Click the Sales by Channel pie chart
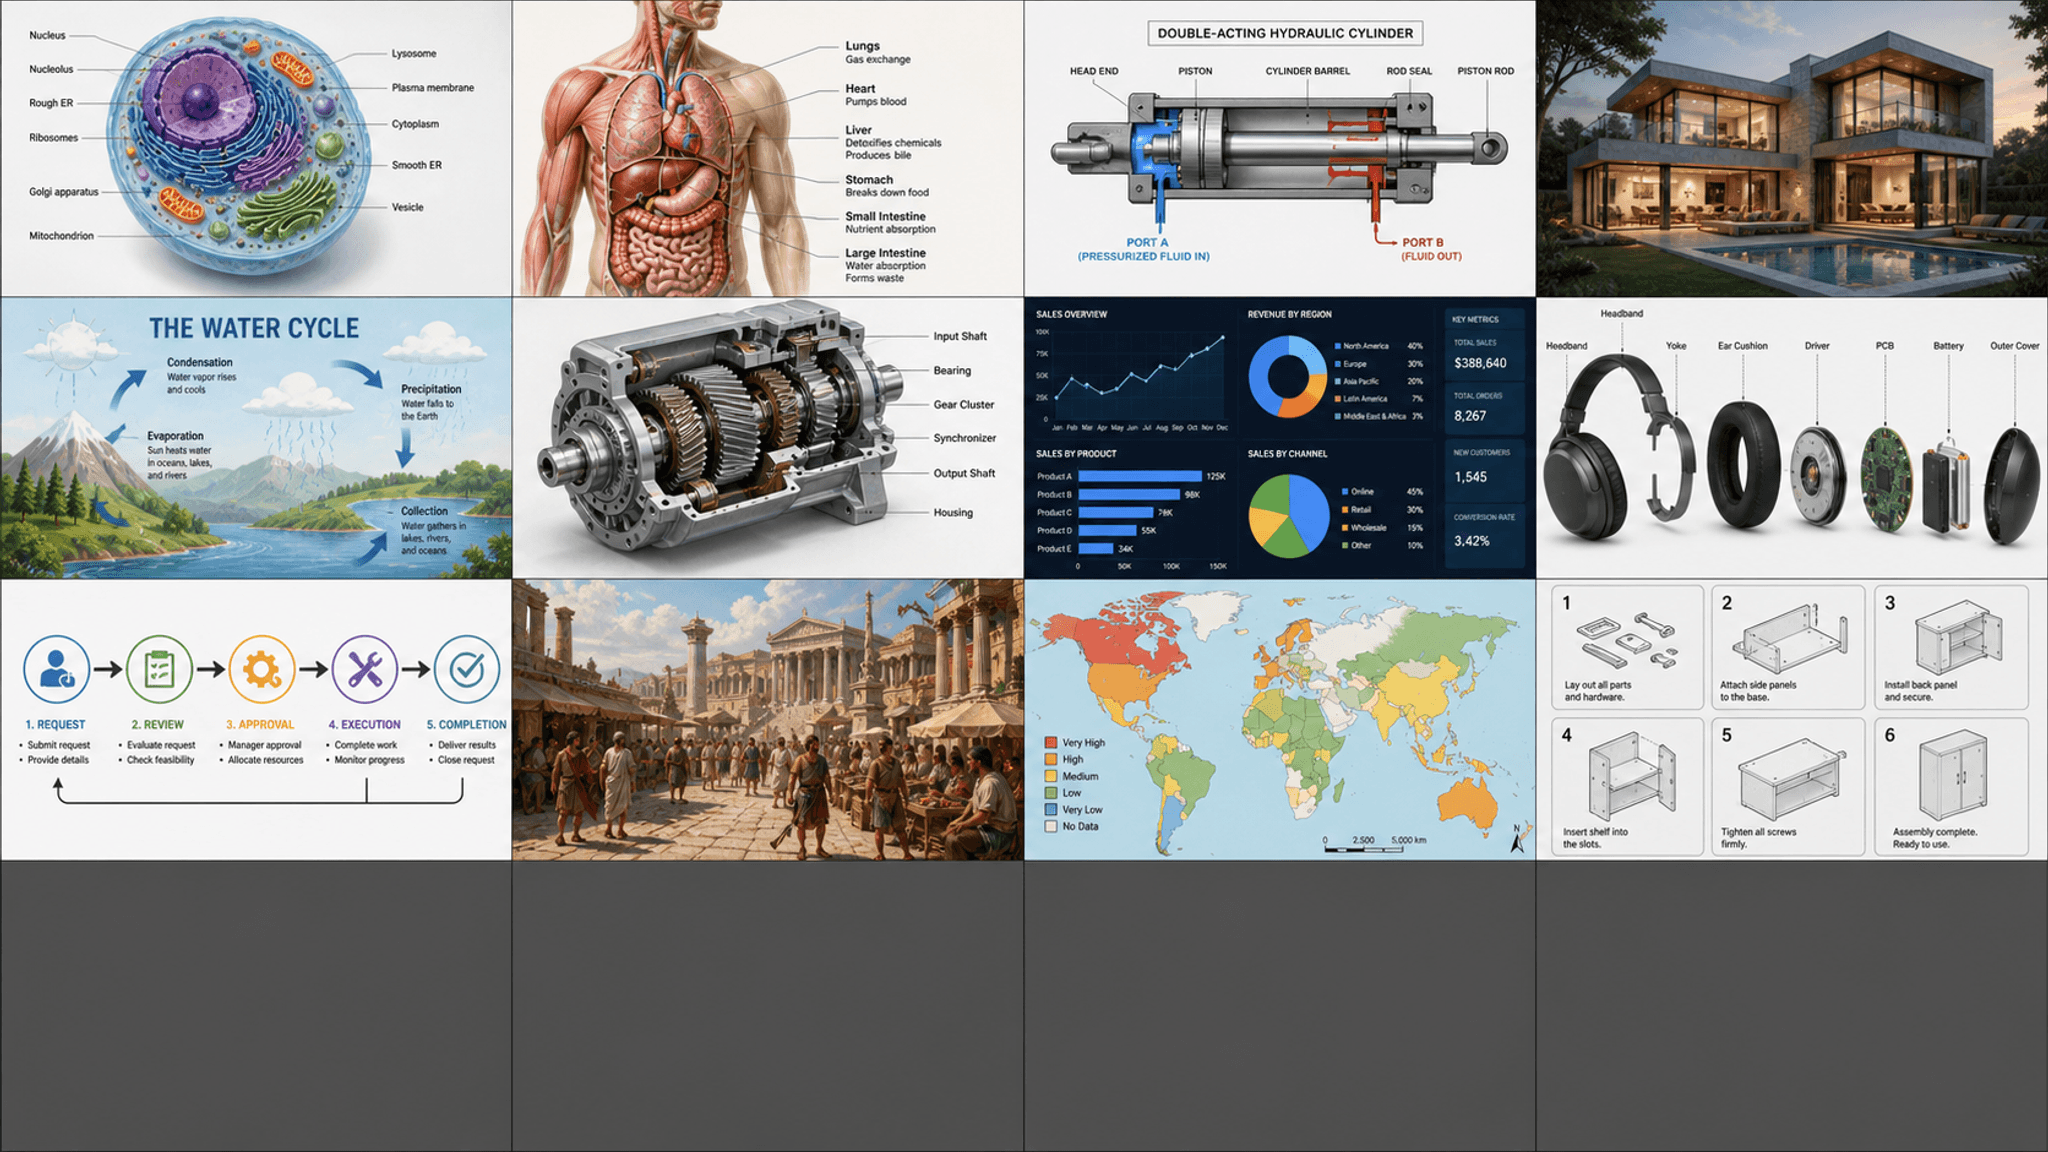Image resolution: width=2048 pixels, height=1152 pixels. coord(1288,516)
